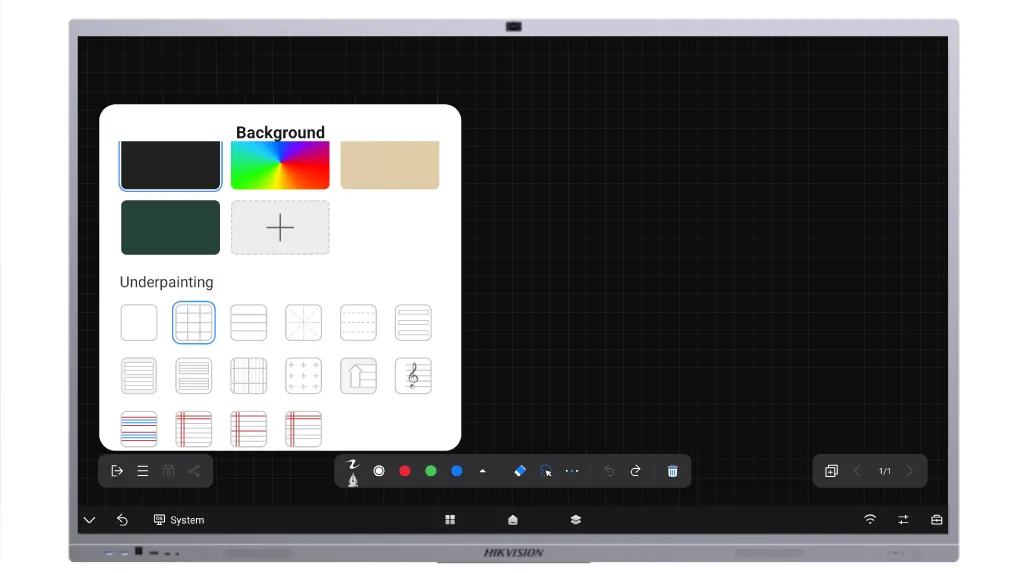Choose the dotted plus-sign grid underpainting
Image resolution: width=1020 pixels, height=573 pixels.
[304, 376]
